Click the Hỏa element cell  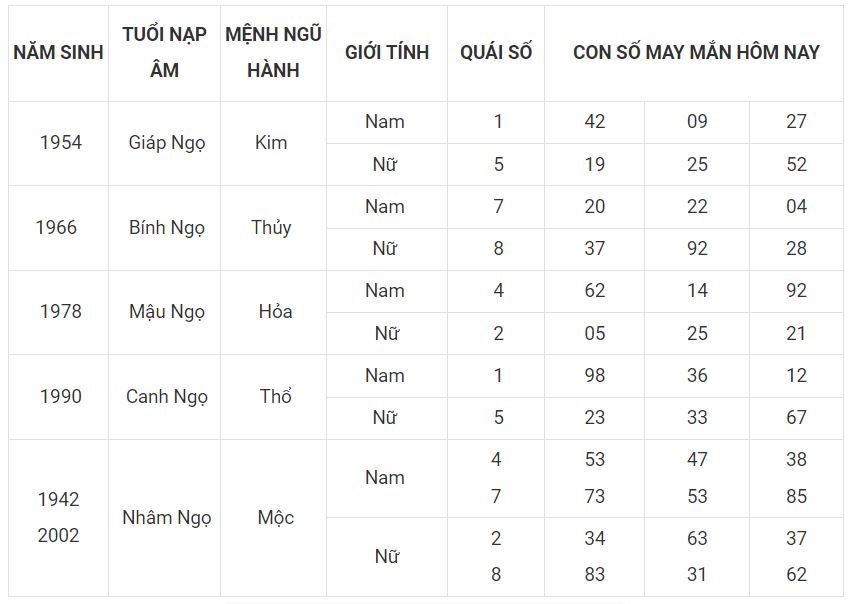click(274, 311)
